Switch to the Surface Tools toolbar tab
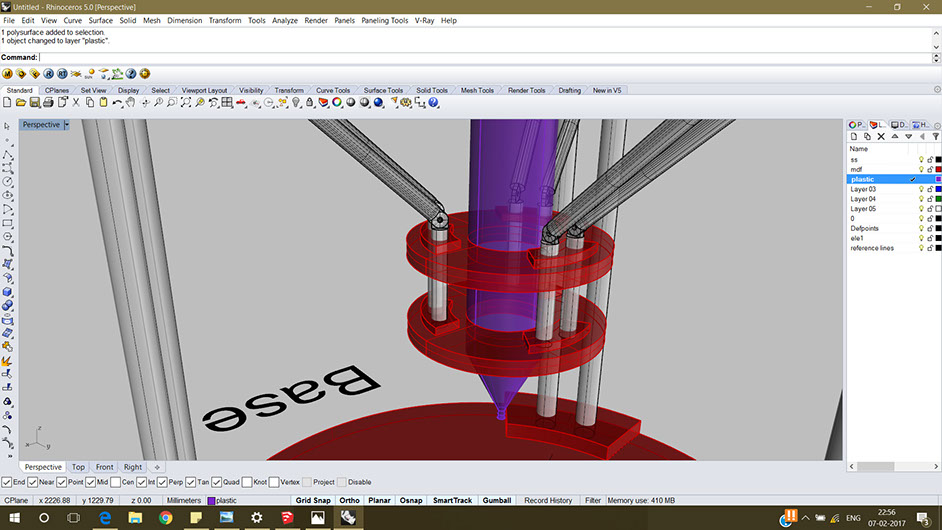 [383, 90]
